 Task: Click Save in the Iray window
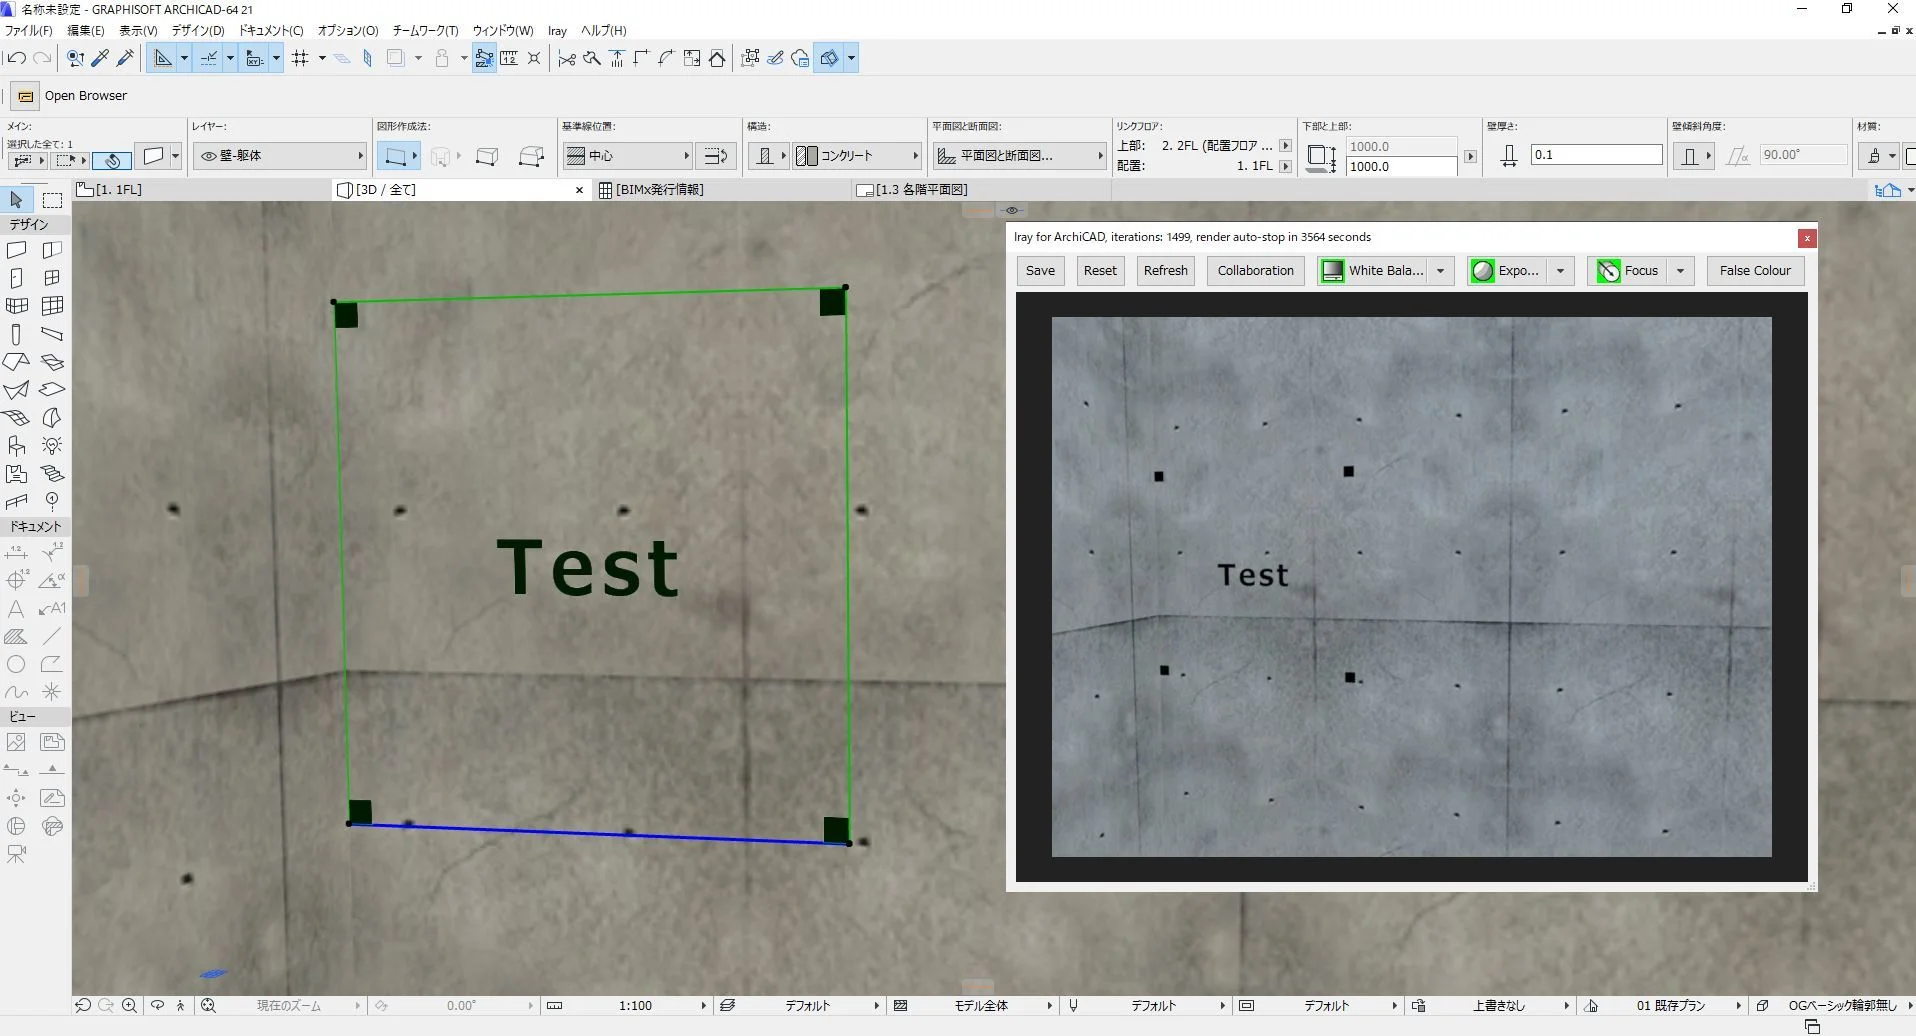tap(1040, 271)
